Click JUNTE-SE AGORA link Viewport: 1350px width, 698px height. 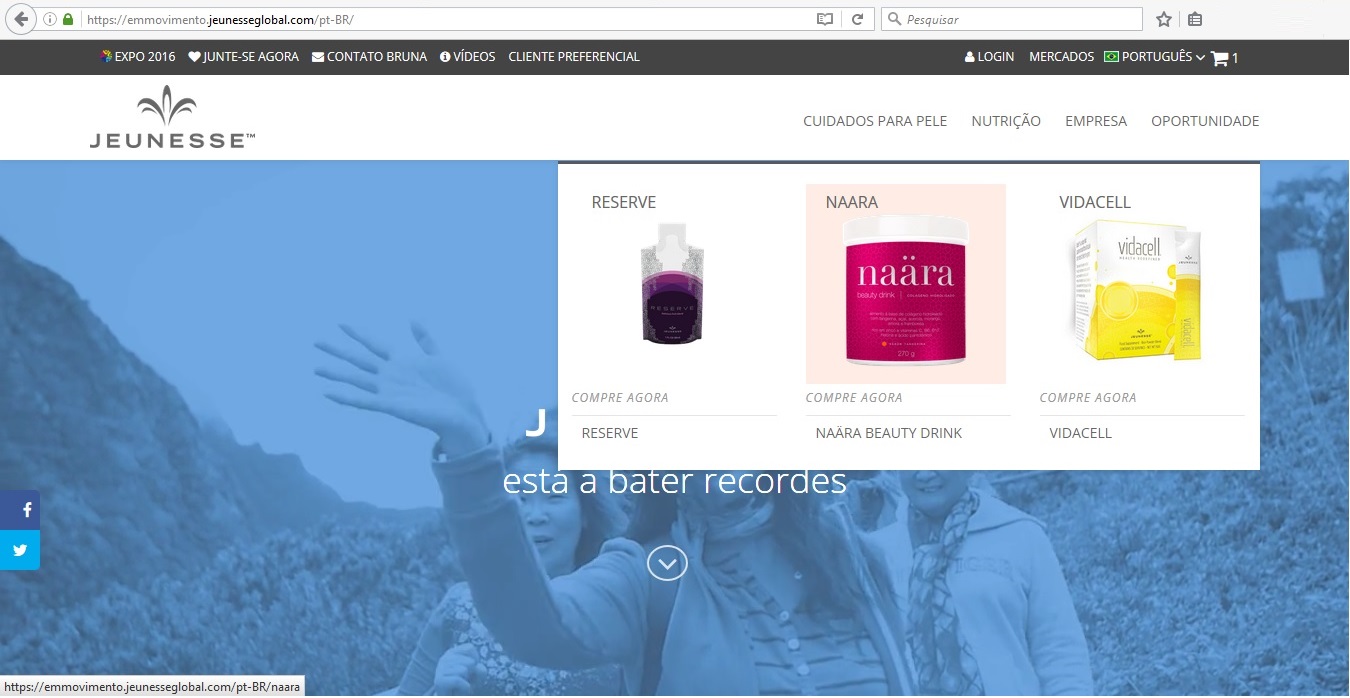pos(244,57)
